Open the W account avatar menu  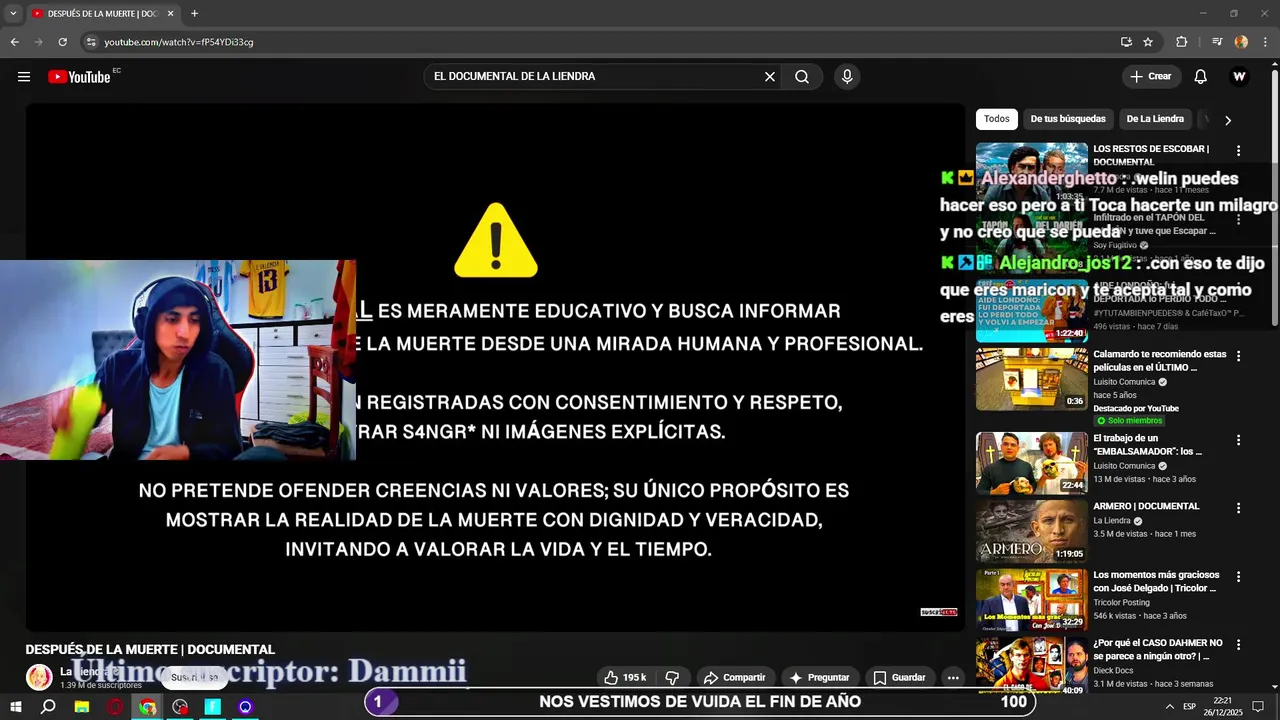[x=1240, y=77]
